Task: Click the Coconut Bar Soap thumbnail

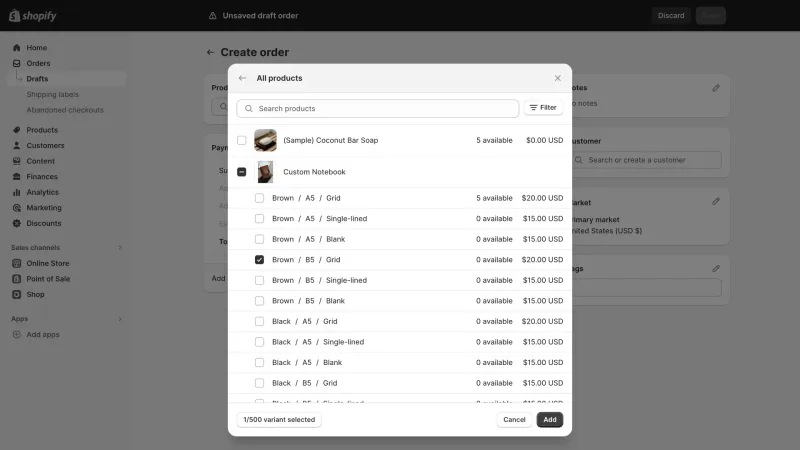Action: 265,140
